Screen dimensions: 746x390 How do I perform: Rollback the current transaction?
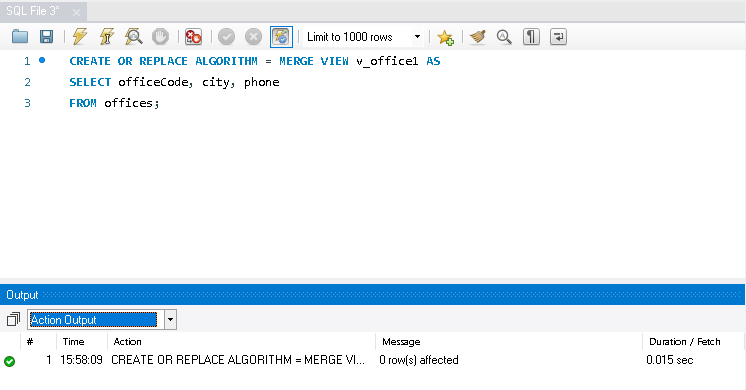tap(253, 37)
